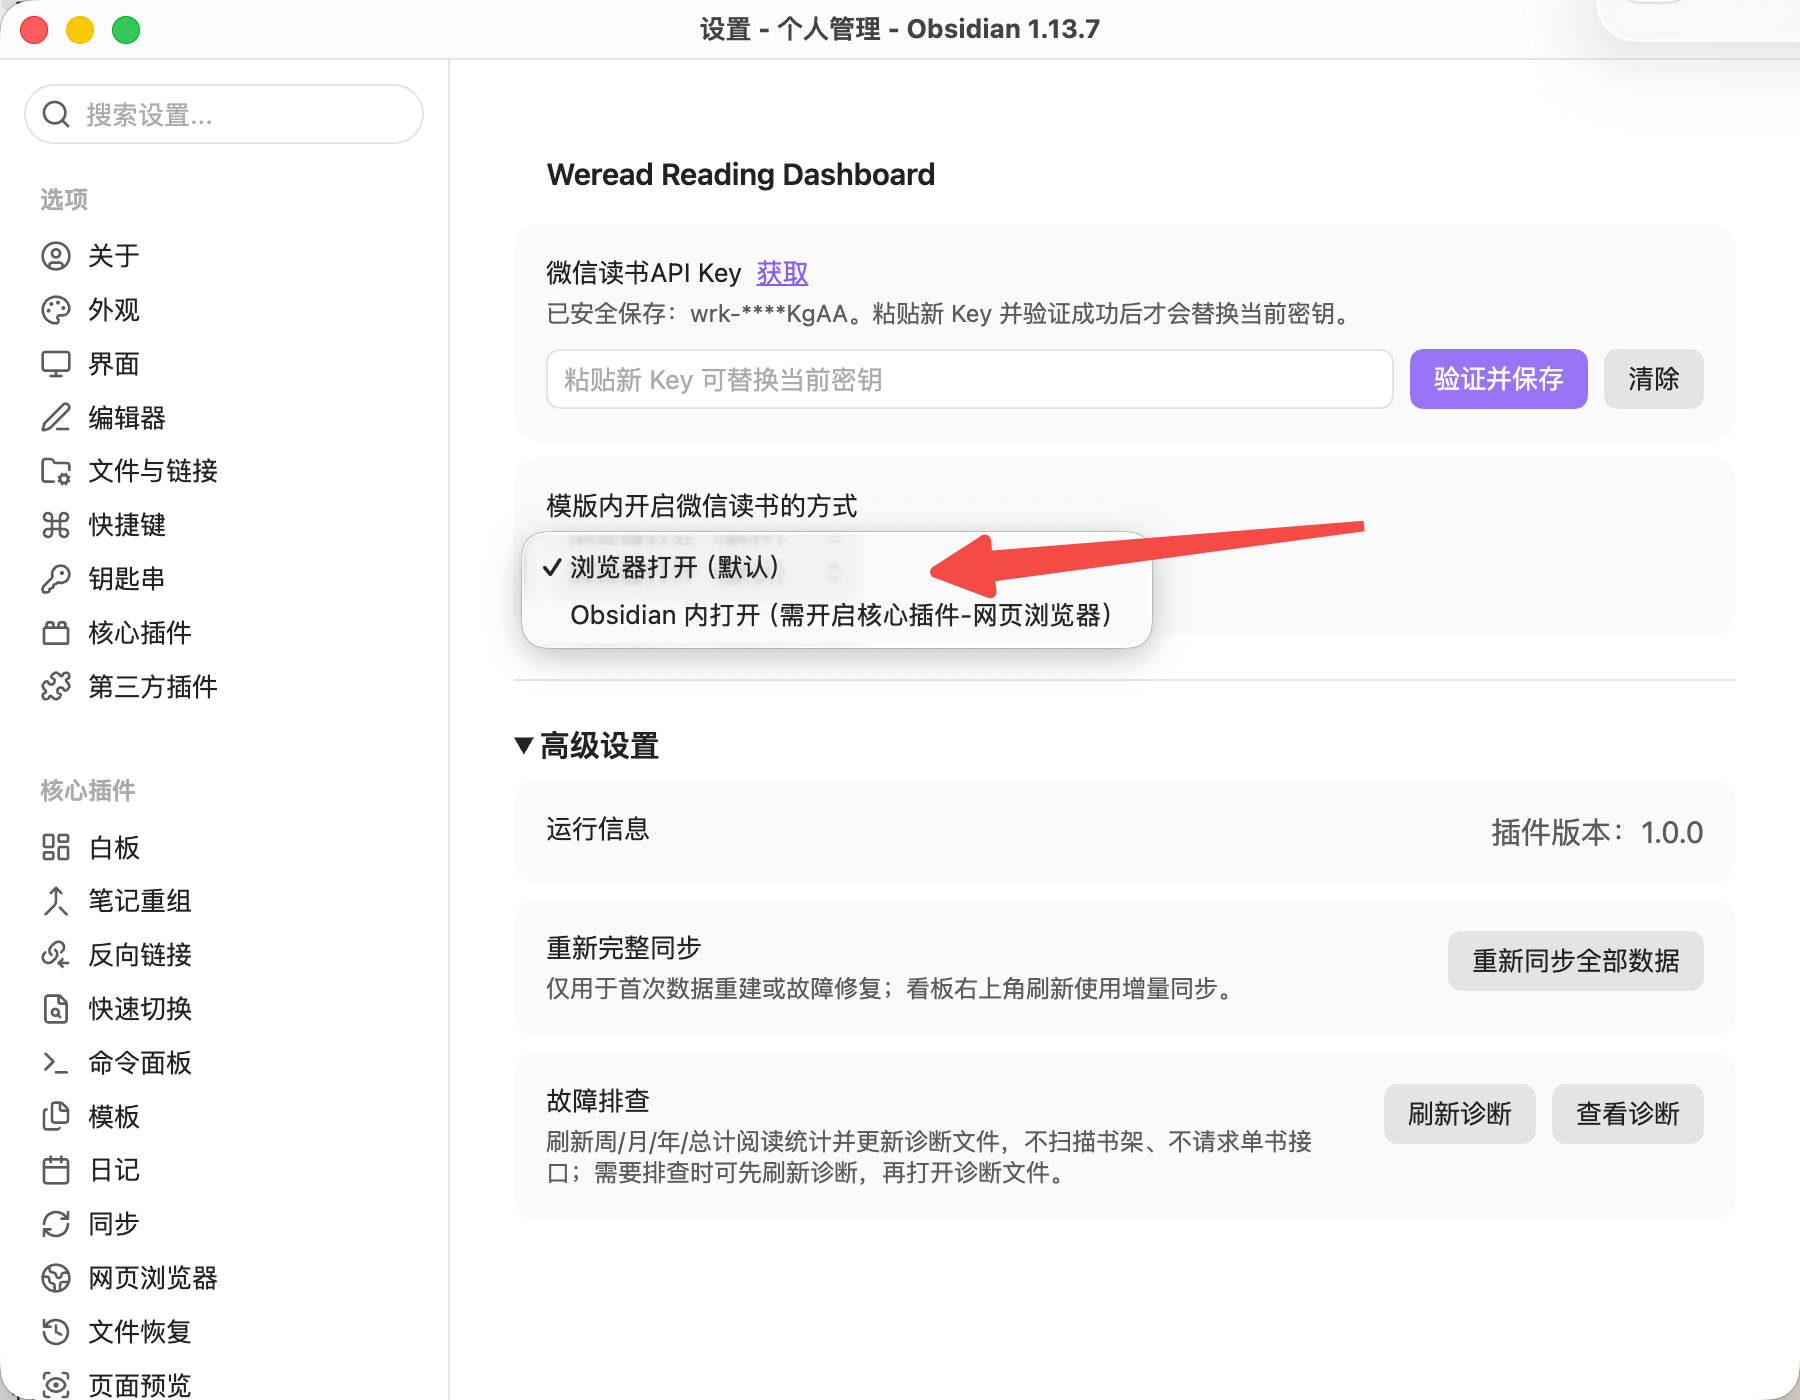The width and height of the screenshot is (1800, 1400).
Task: Collapse the 高级设置 section triangle
Action: pyautogui.click(x=523, y=746)
